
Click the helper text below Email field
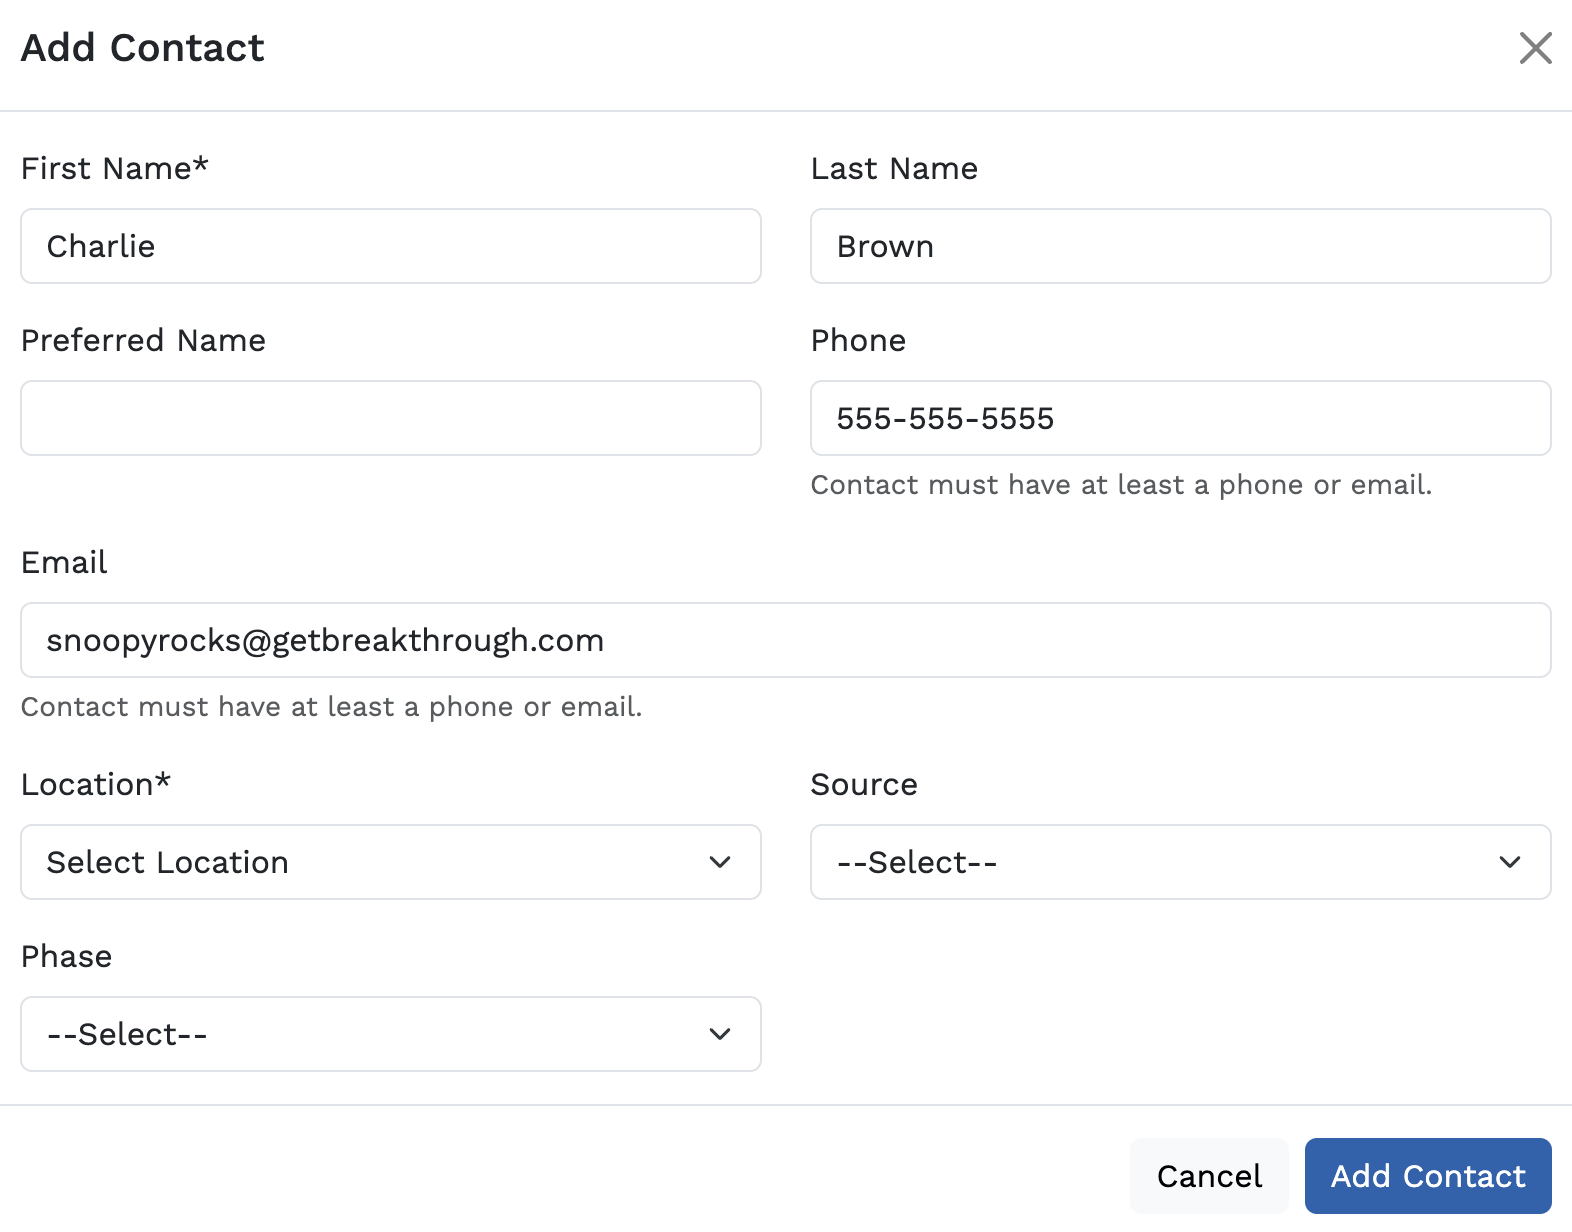[331, 707]
